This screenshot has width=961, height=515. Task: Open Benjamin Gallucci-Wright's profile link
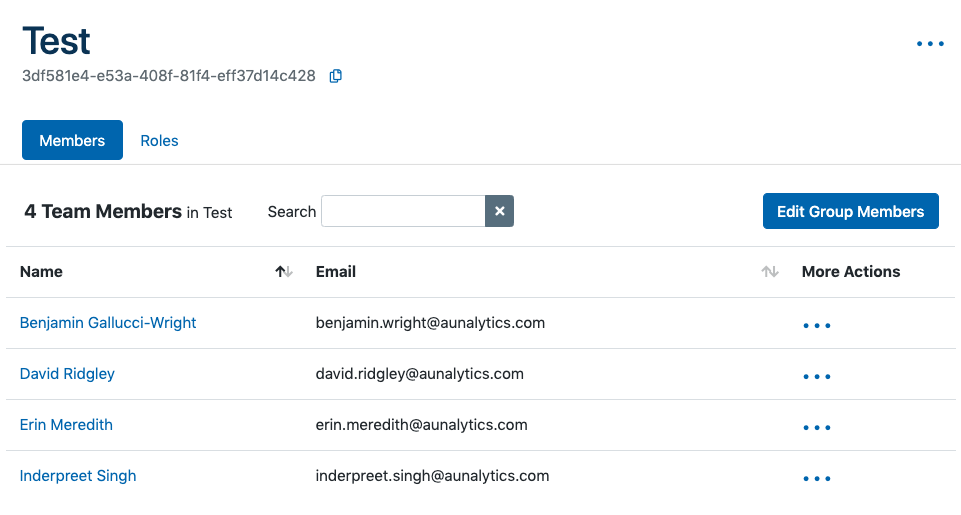tap(108, 323)
